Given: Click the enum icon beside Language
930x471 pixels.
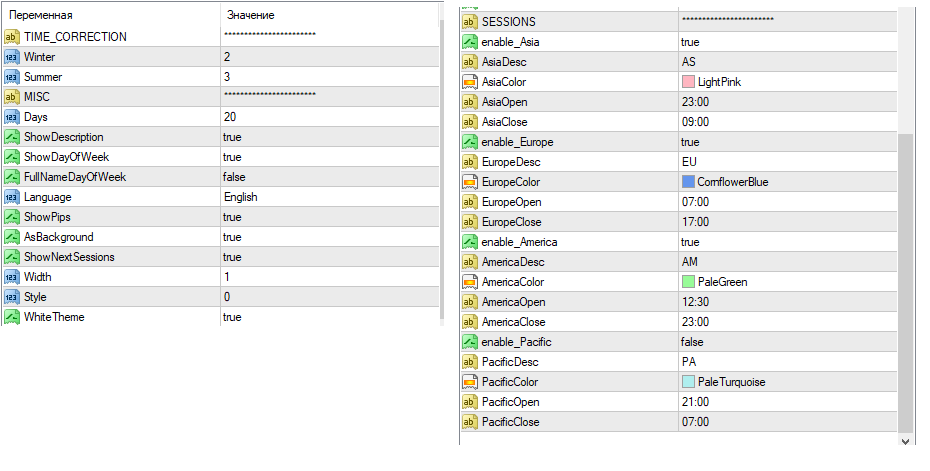Looking at the screenshot, I should pos(11,197).
